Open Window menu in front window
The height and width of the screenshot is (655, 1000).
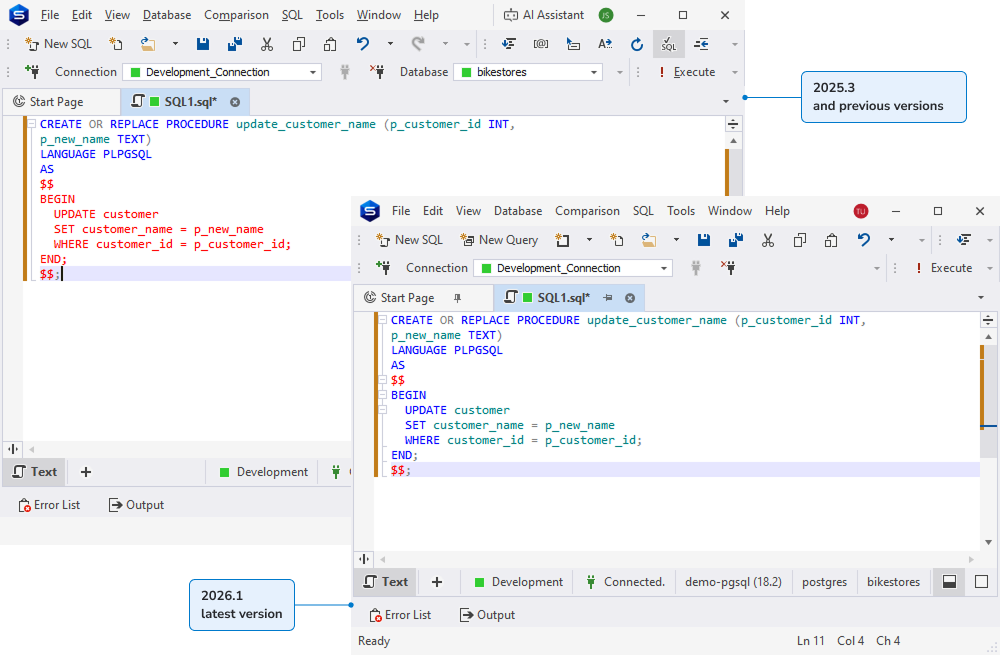(730, 210)
